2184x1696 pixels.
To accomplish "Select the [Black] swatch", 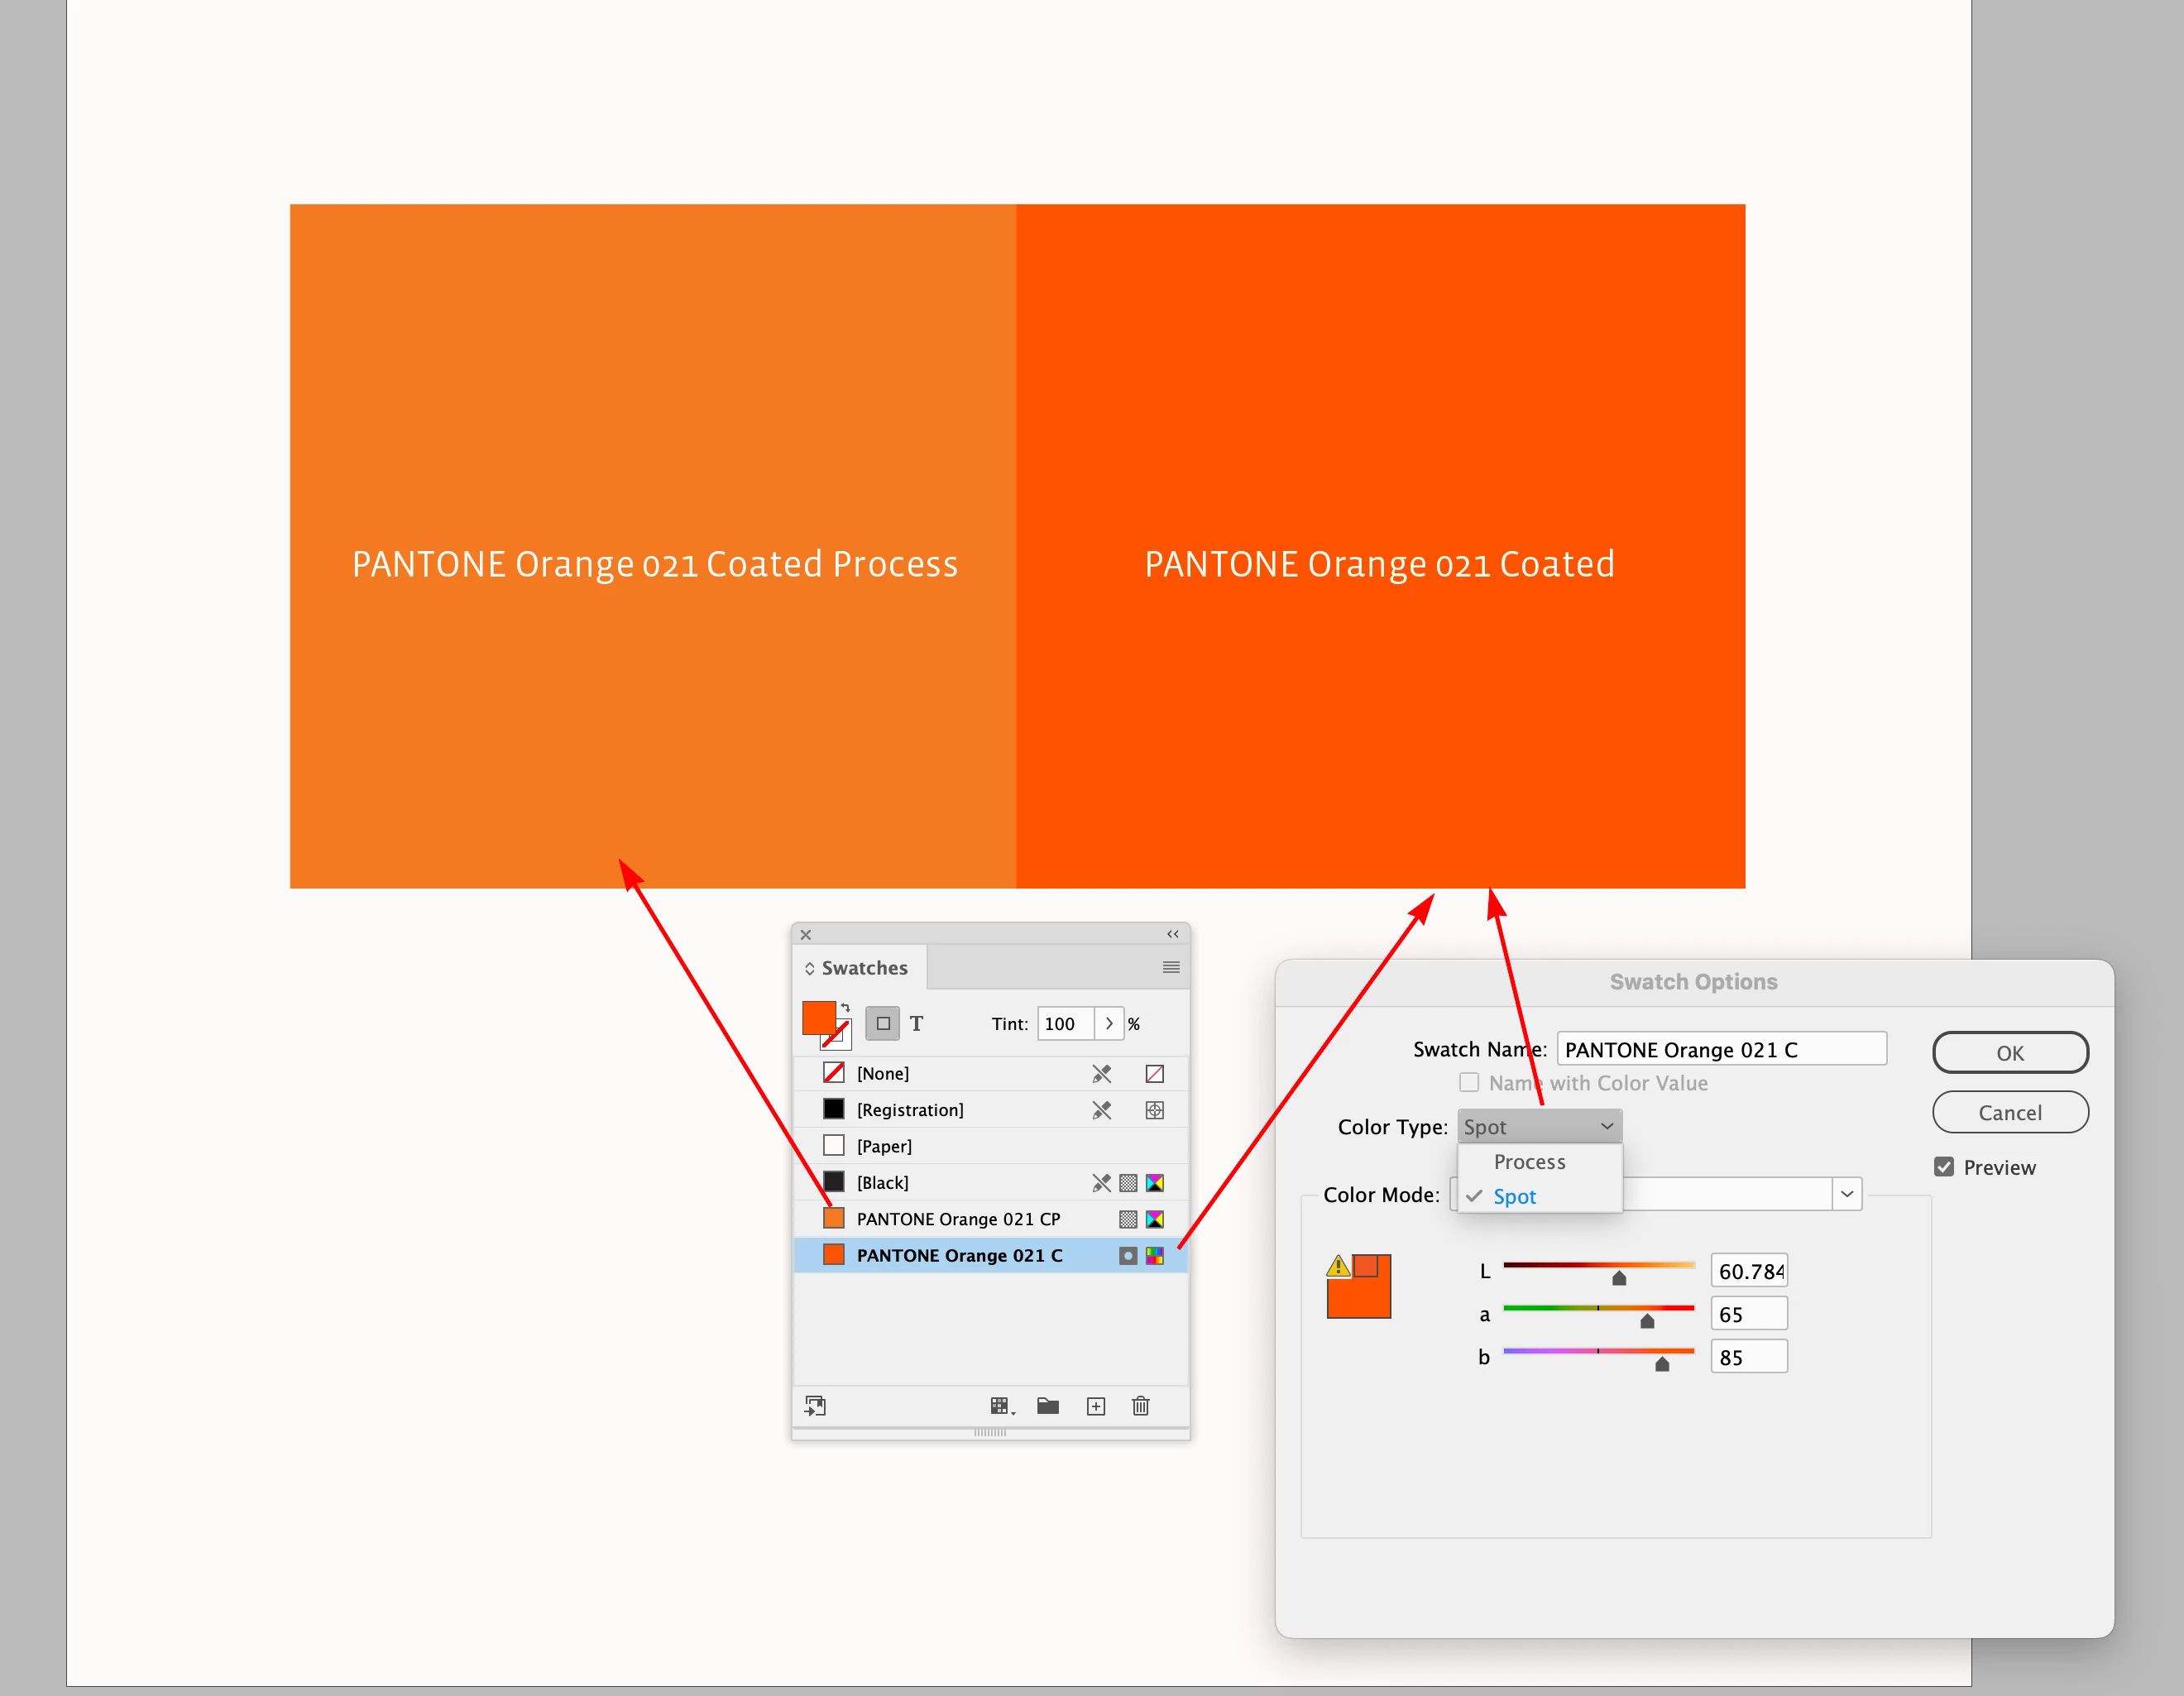I will (x=990, y=1182).
